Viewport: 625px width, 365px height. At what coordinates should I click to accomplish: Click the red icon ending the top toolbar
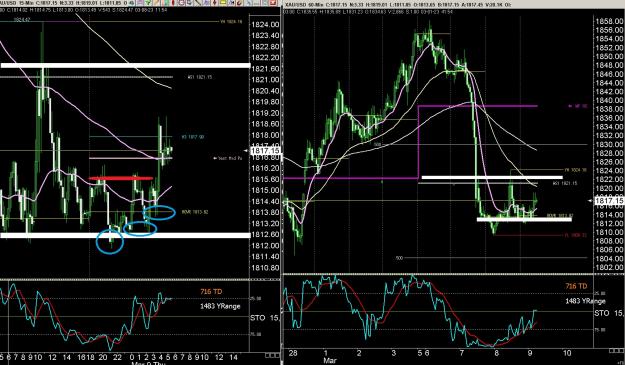coord(273,2)
